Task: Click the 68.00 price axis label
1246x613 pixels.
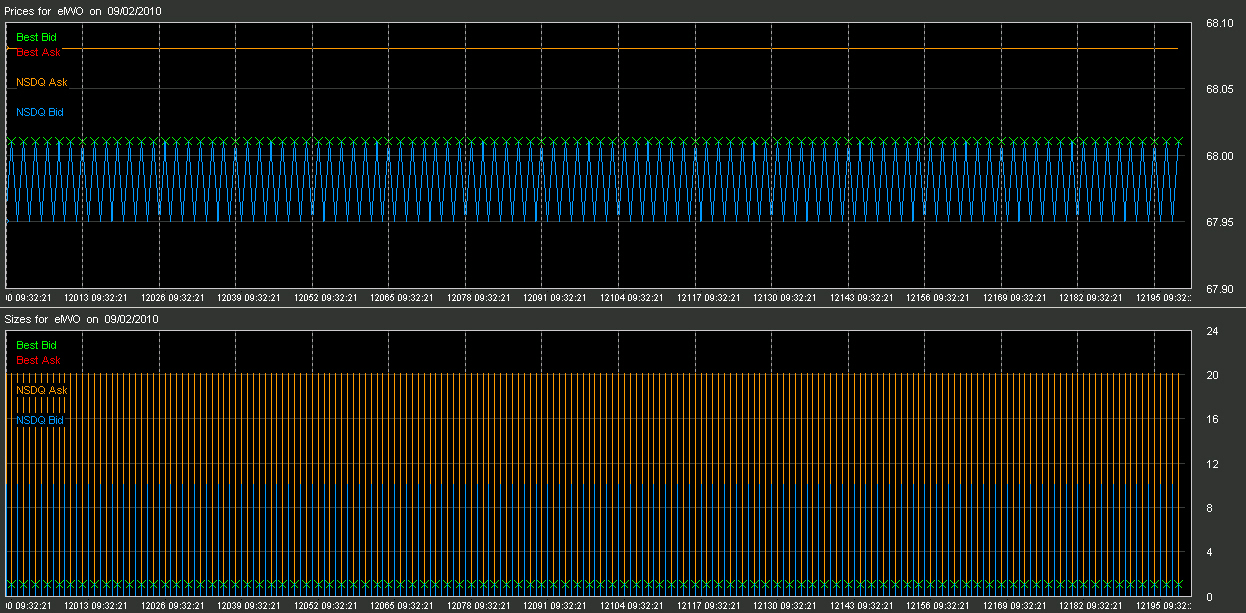Action: [x=1218, y=156]
